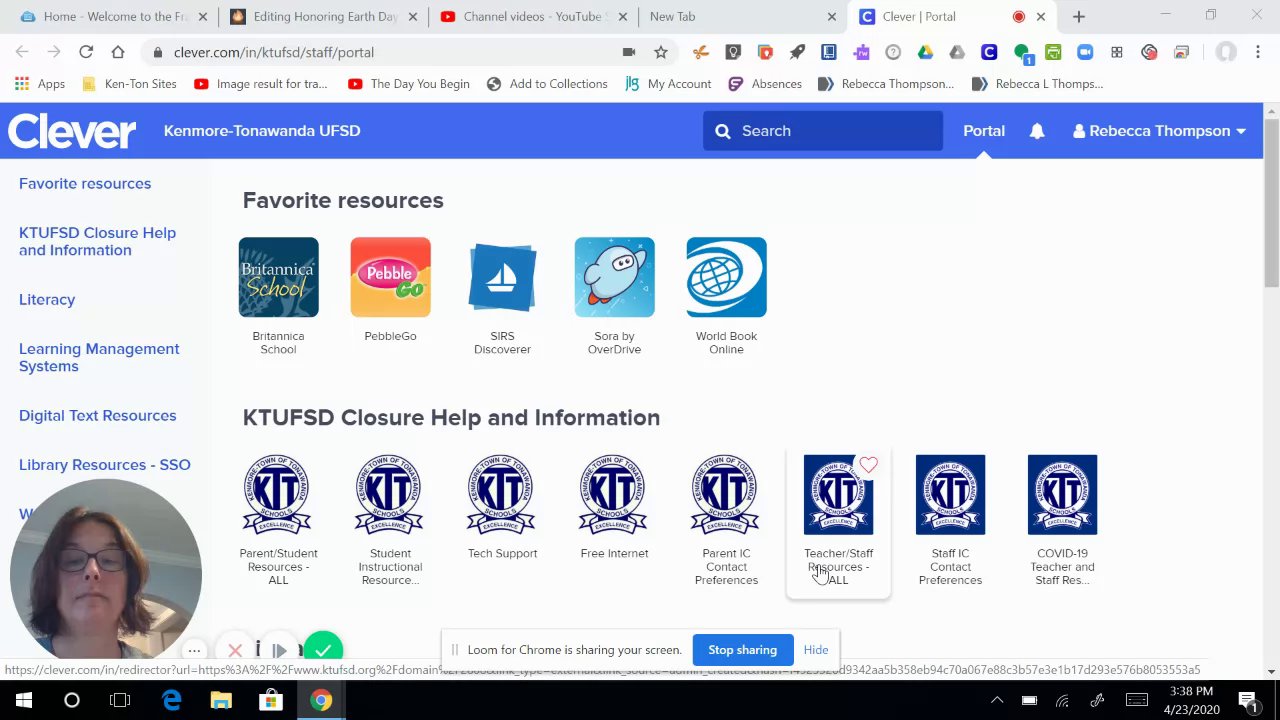The width and height of the screenshot is (1280, 720).
Task: Go to the browser home page
Action: (118, 52)
